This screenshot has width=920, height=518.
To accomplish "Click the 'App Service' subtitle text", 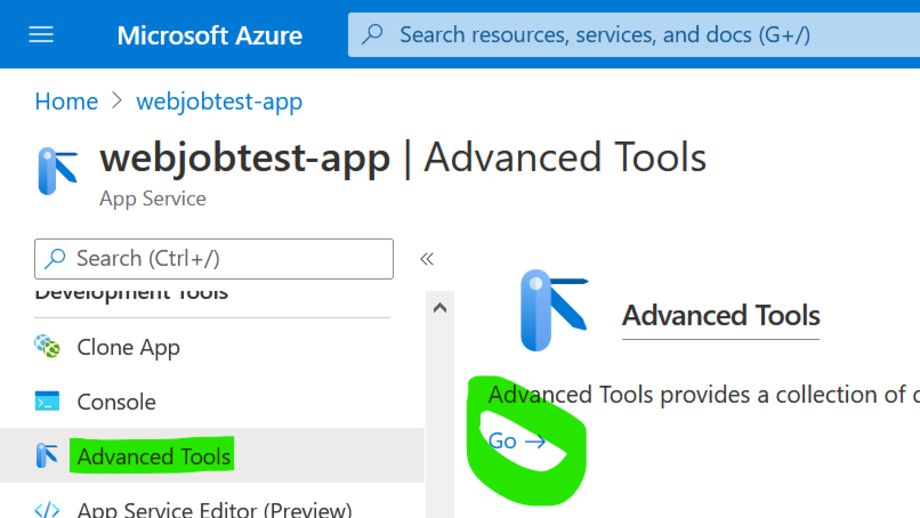I will click(153, 199).
